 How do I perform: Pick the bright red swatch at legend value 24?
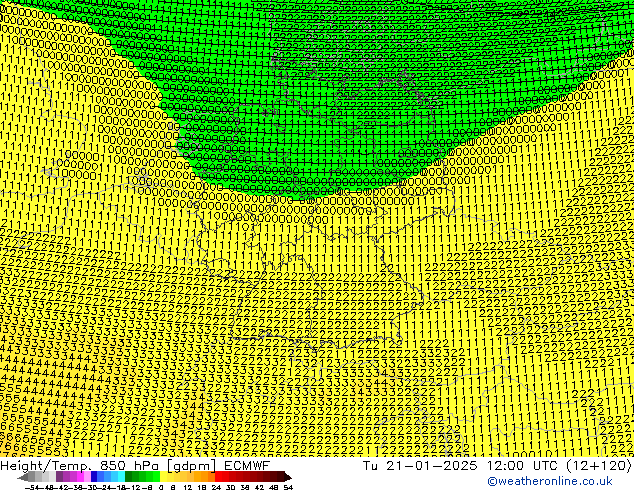tap(218, 477)
